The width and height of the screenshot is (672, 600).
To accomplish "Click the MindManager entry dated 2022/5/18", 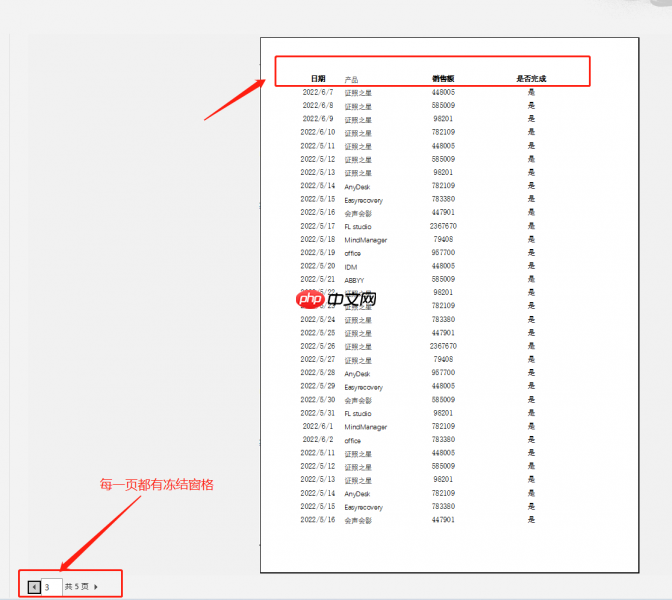I will pyautogui.click(x=366, y=240).
